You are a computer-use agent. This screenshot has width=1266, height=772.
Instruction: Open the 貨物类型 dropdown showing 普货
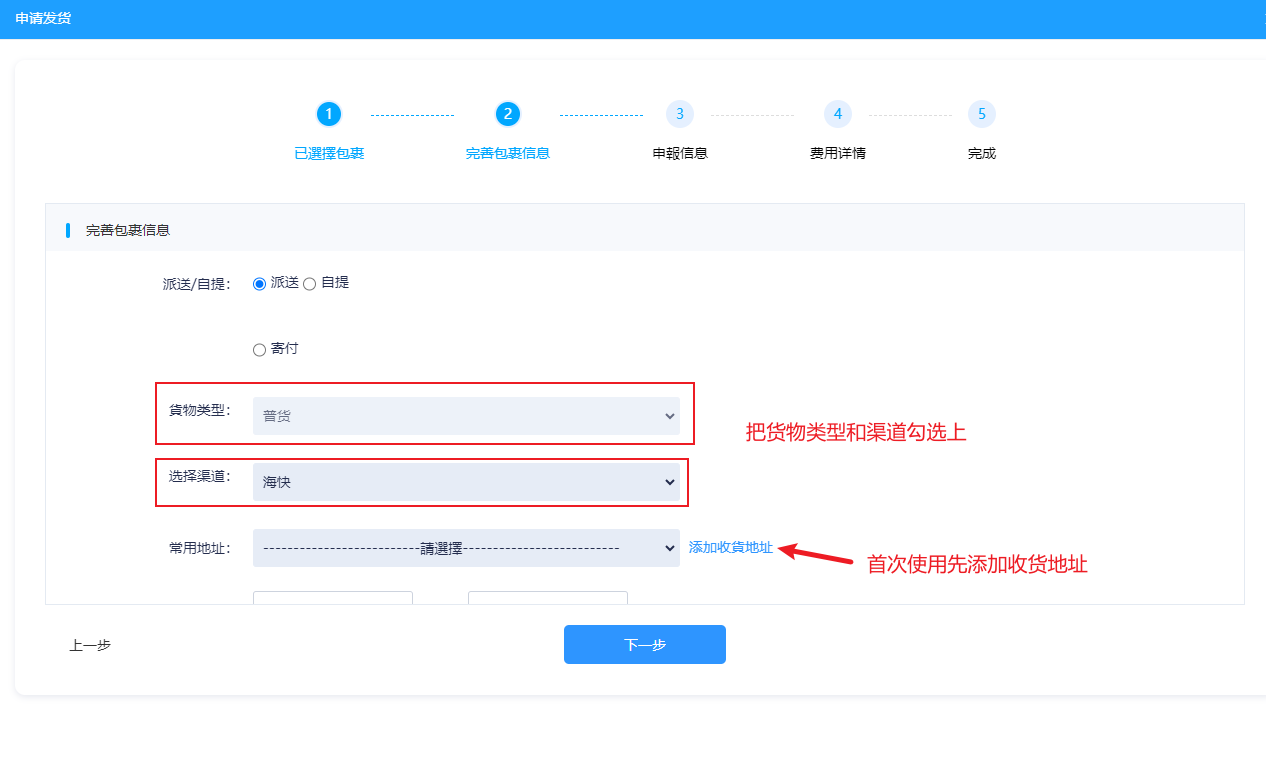(x=466, y=416)
